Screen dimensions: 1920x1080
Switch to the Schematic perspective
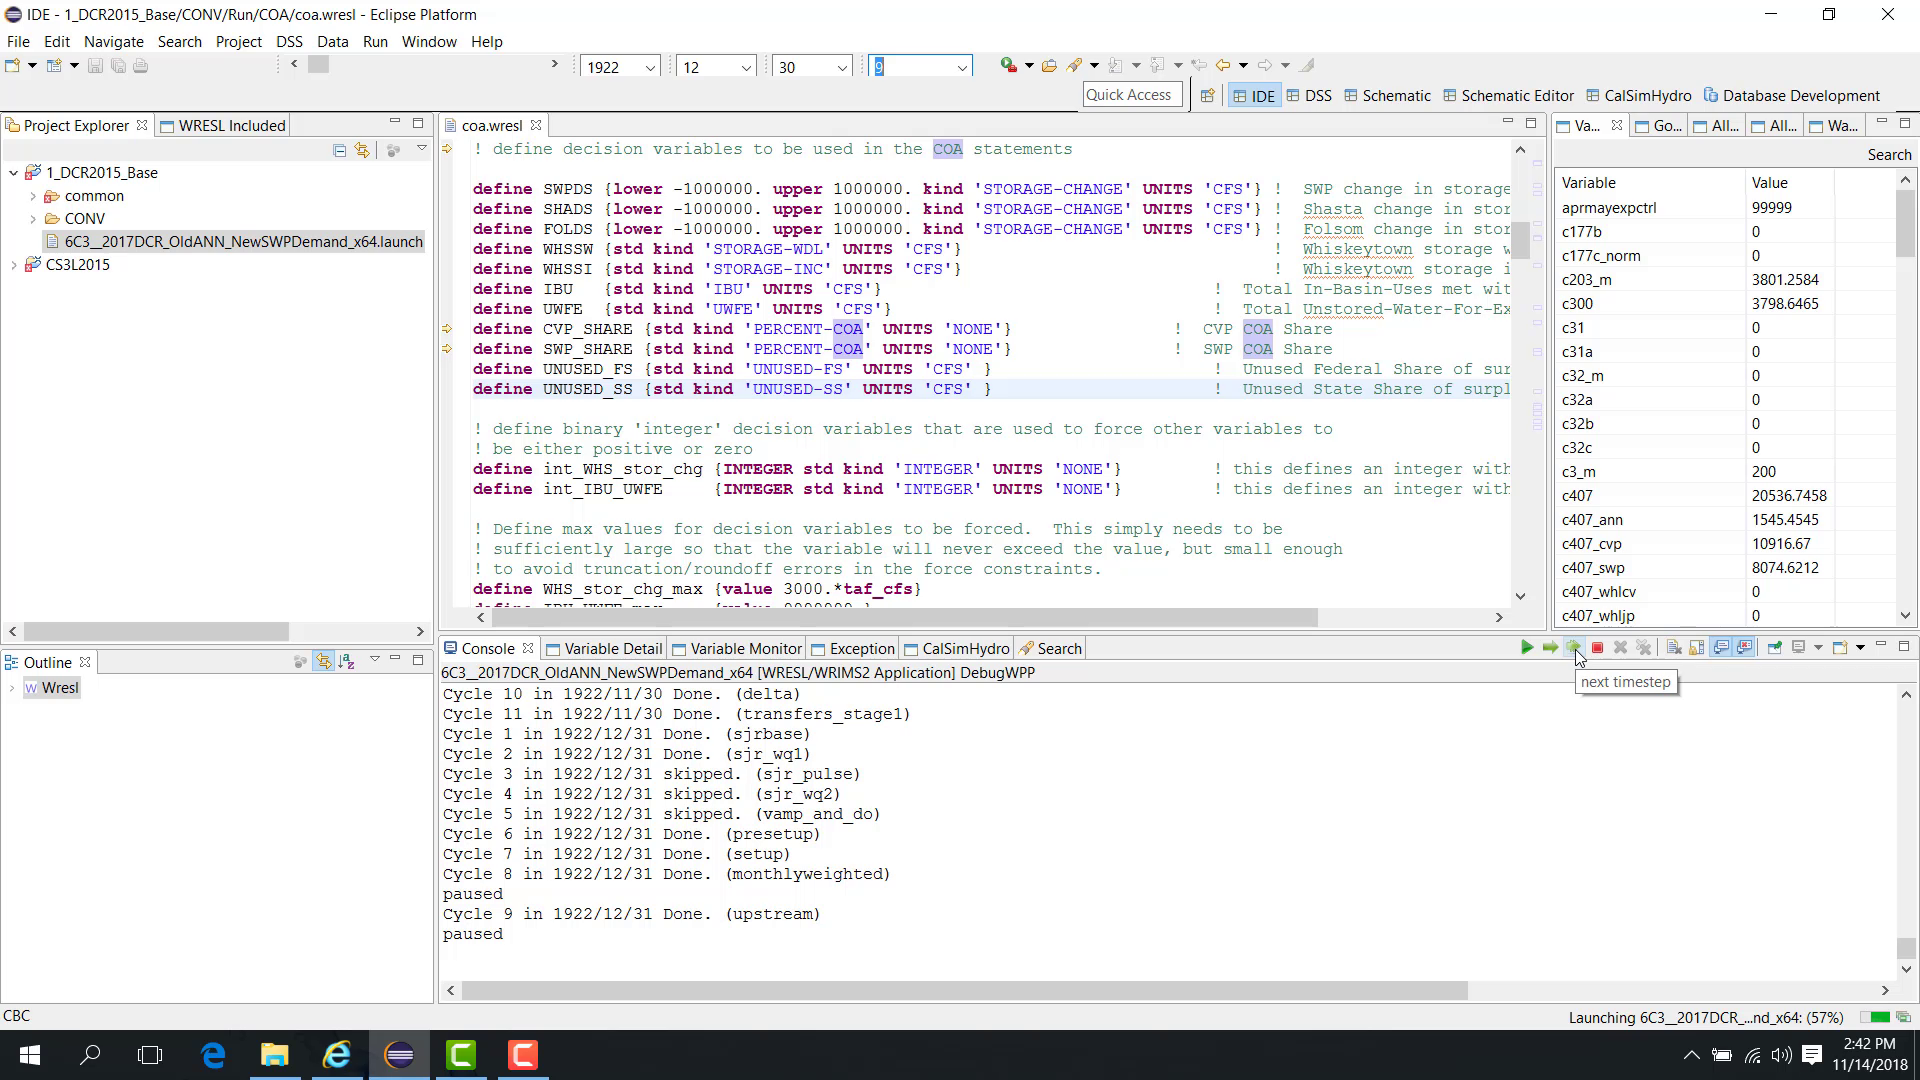click(1387, 96)
